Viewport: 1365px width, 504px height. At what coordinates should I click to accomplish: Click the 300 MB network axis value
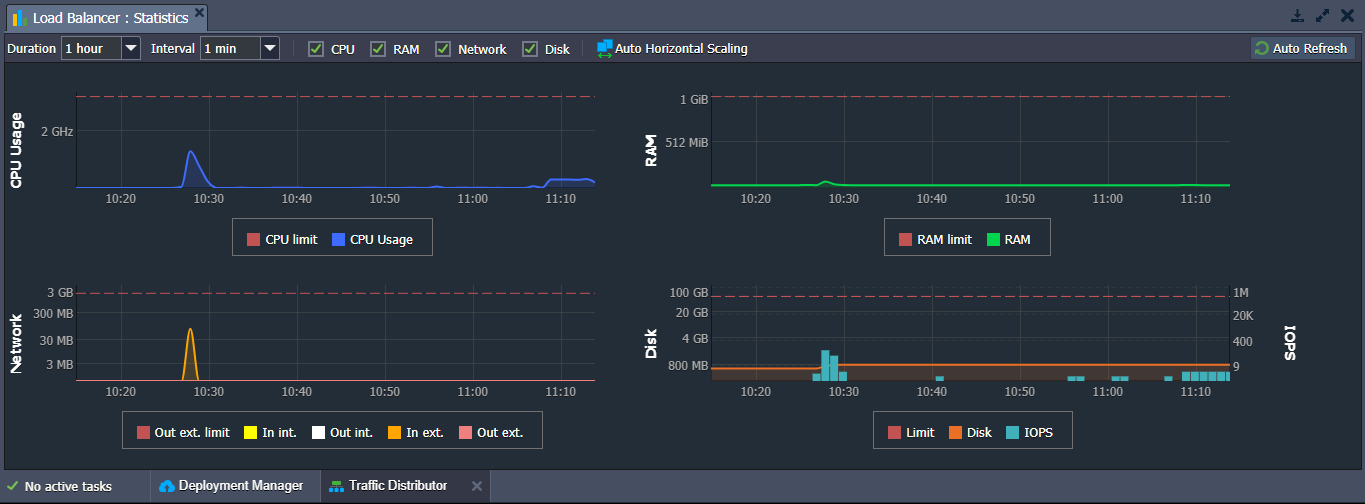click(53, 315)
